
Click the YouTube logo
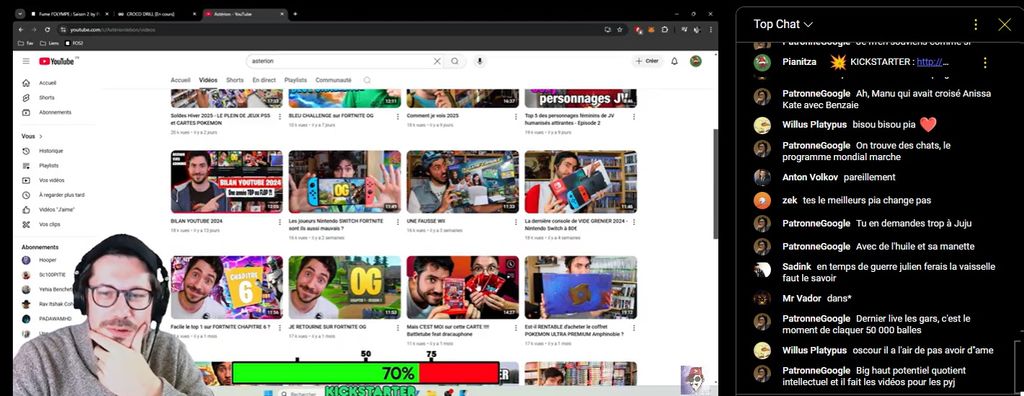(x=57, y=61)
